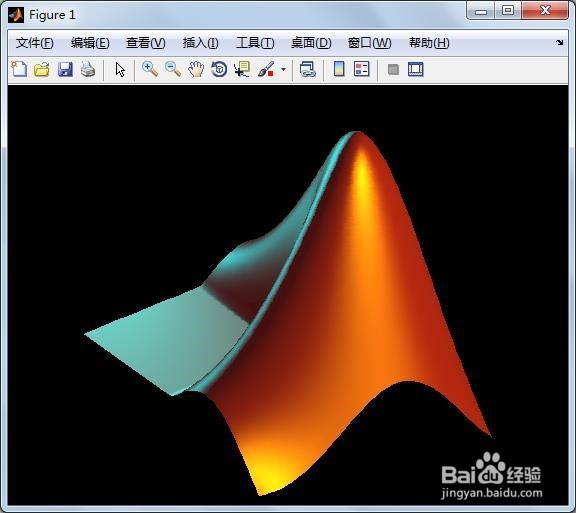Click the Link Plot icon

pos(307,69)
